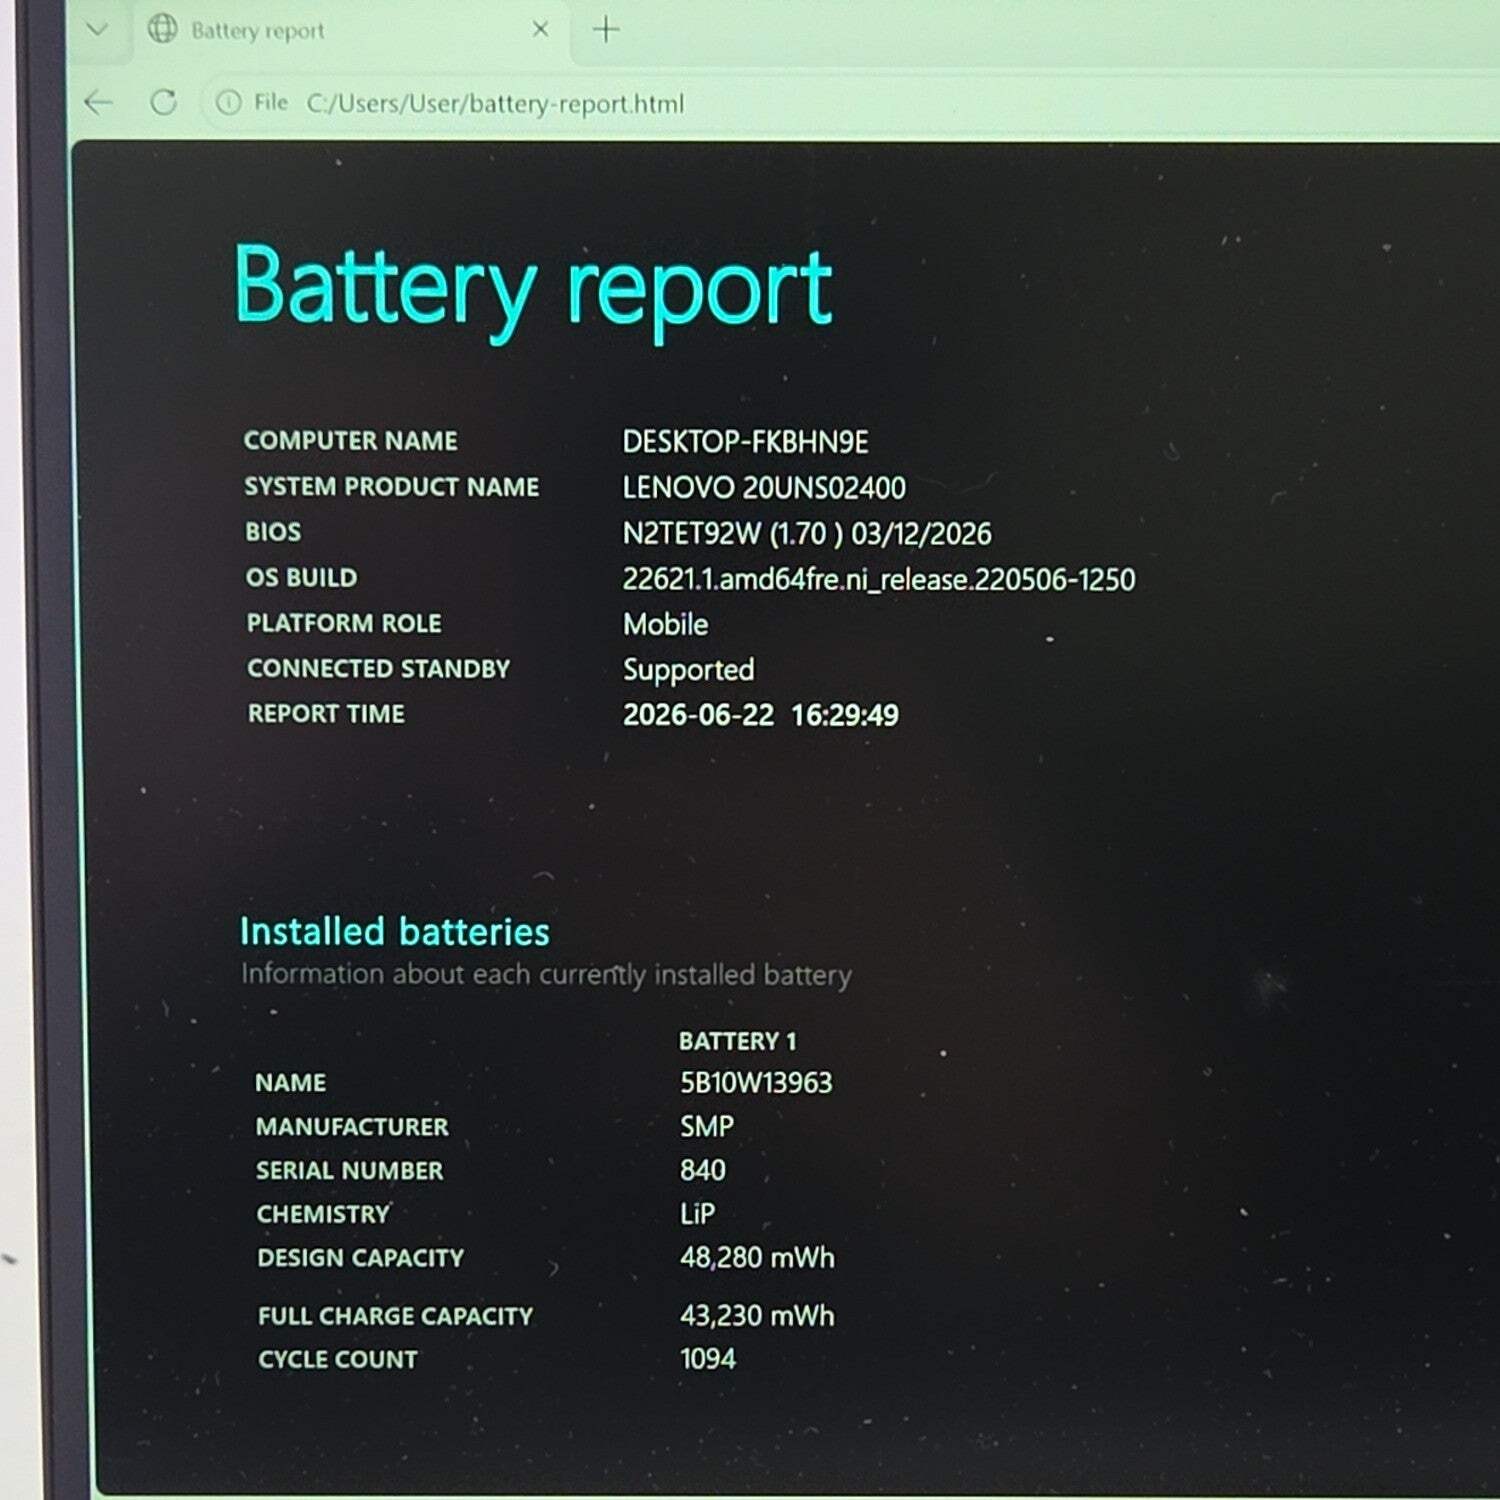Screen dimensions: 1500x1500
Task: Select computer name DESKTOP-FKBHN9E
Action: tap(745, 442)
